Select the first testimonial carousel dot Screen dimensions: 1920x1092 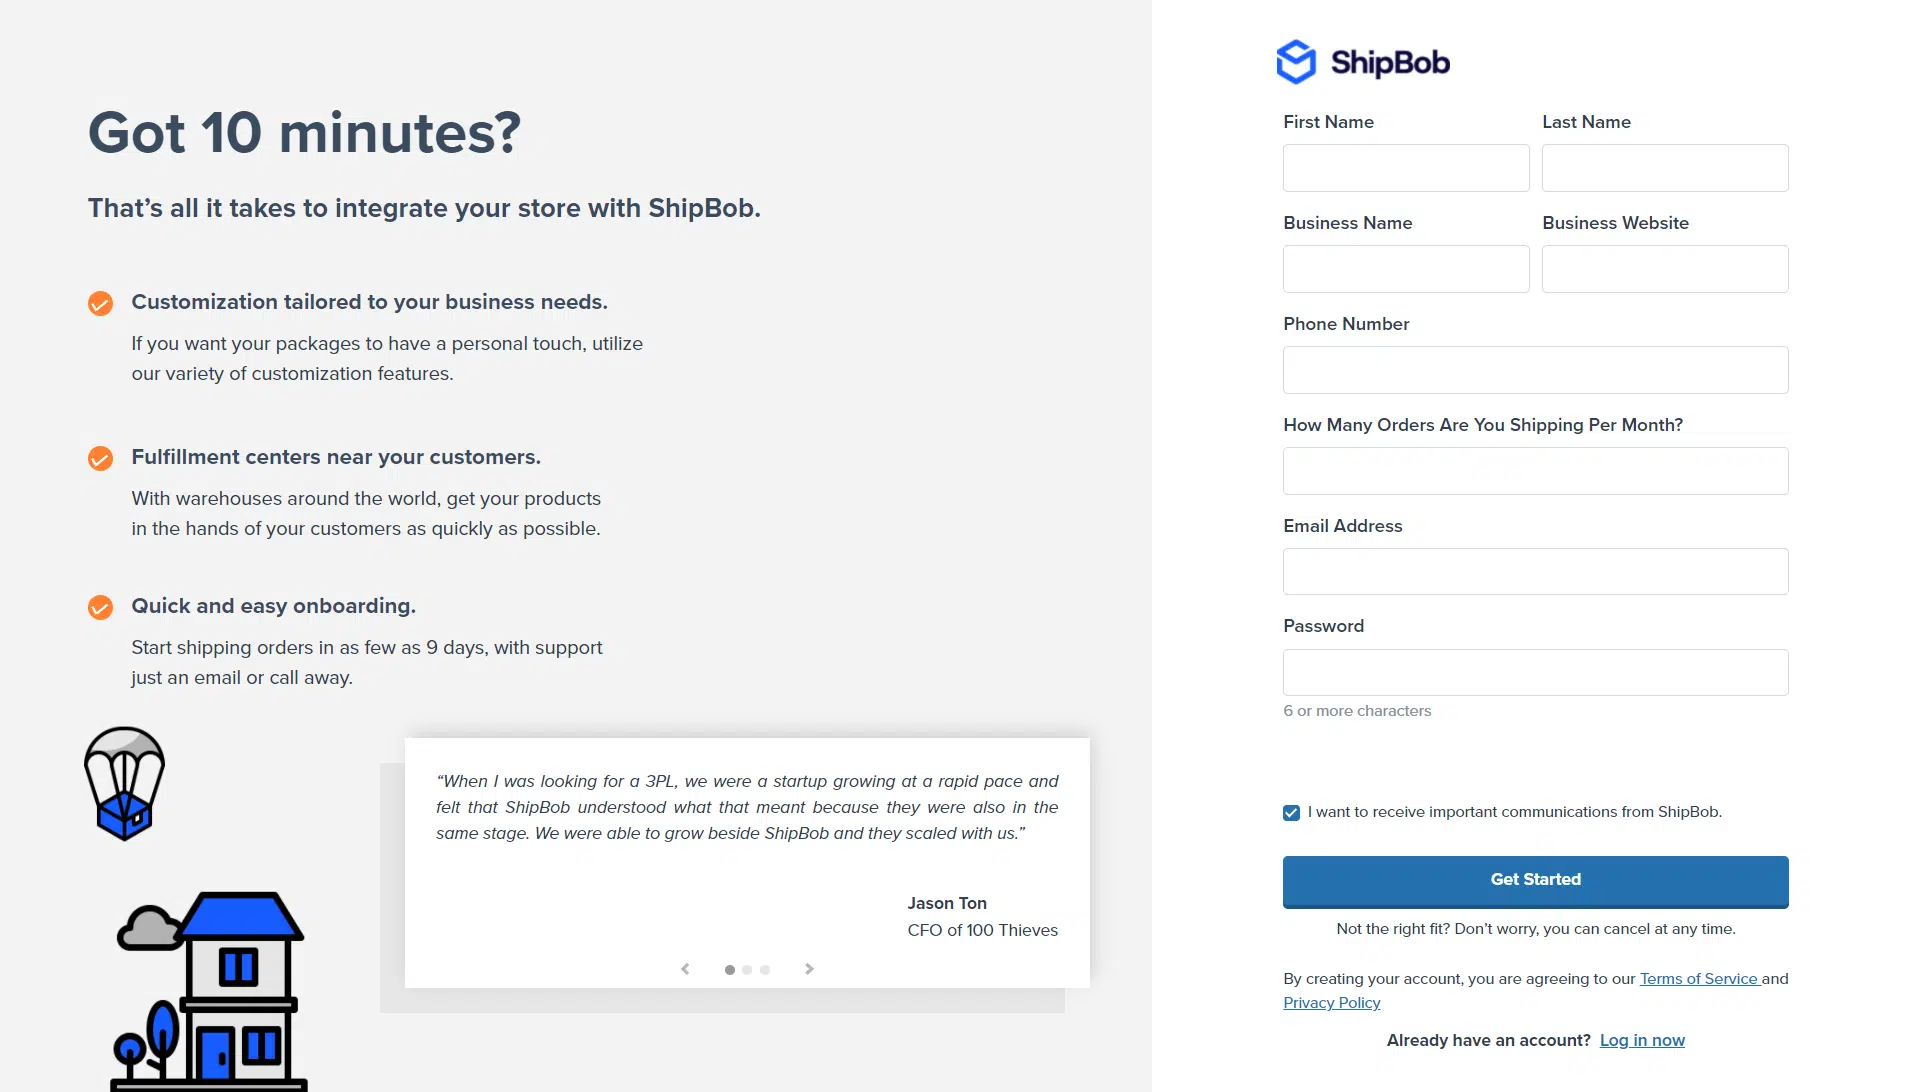(730, 970)
